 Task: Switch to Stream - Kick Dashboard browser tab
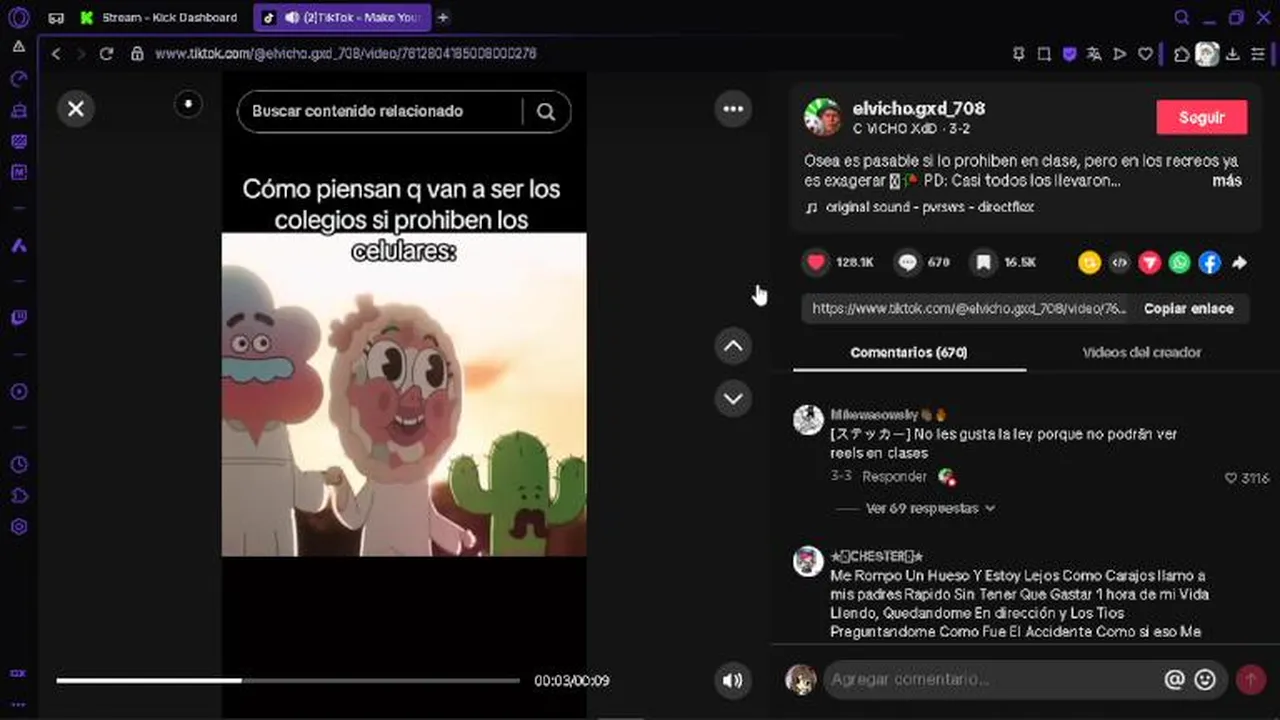click(160, 17)
